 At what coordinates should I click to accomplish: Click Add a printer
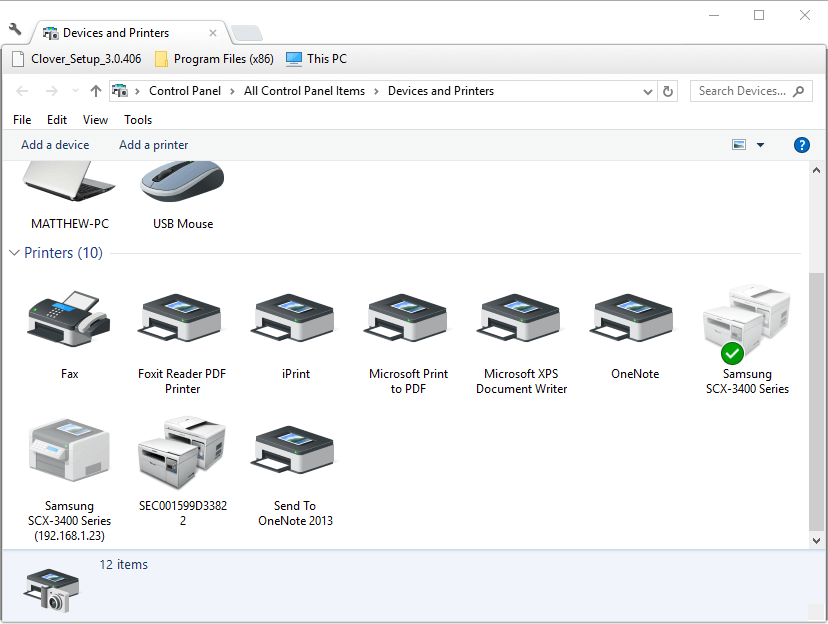coord(153,145)
